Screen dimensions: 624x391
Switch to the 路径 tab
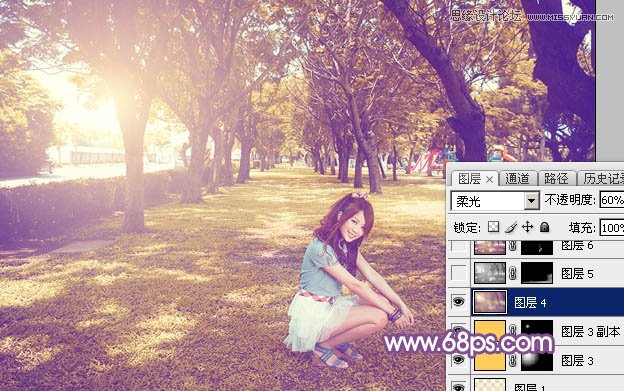556,179
